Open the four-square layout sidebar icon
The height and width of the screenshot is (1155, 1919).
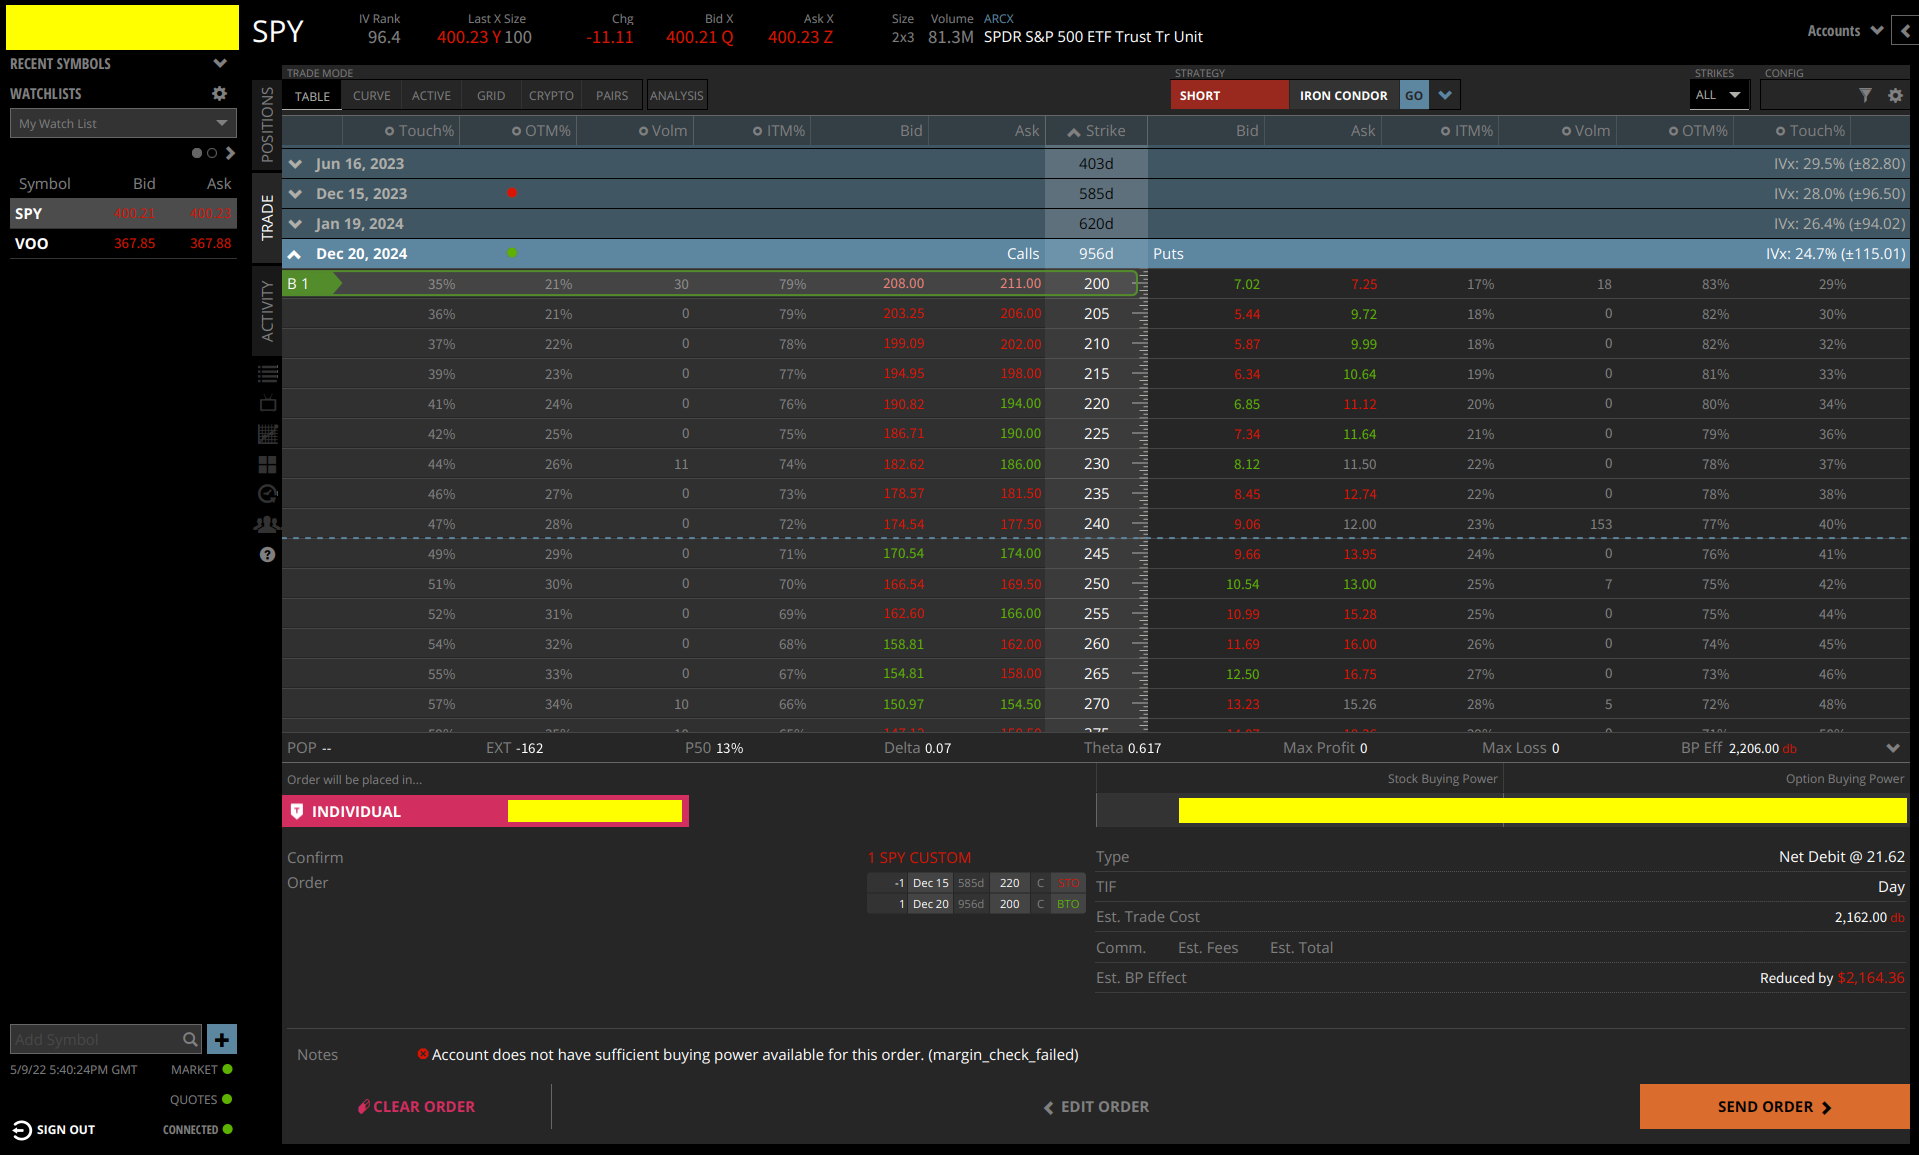(268, 464)
